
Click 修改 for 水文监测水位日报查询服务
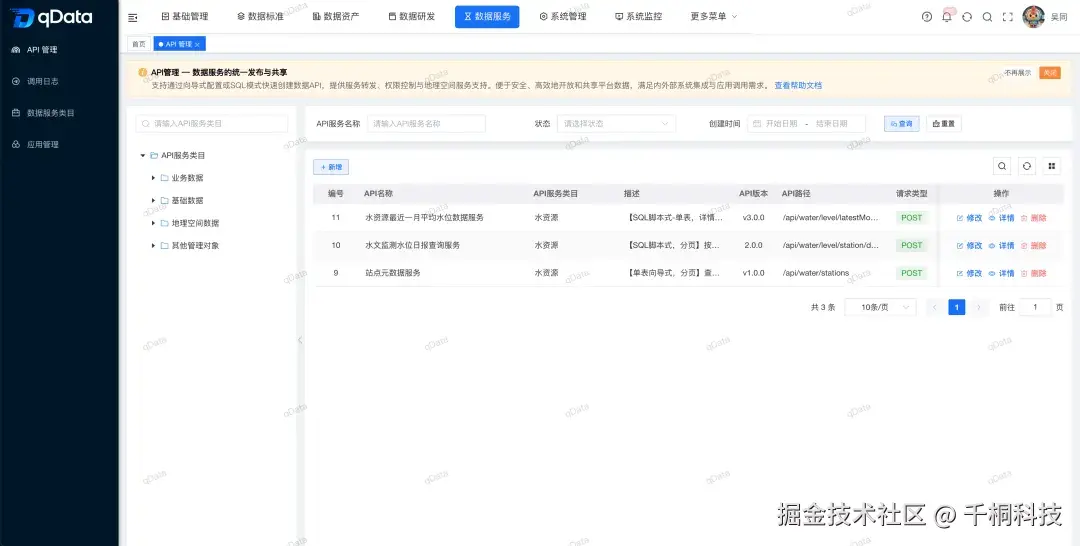(969, 245)
